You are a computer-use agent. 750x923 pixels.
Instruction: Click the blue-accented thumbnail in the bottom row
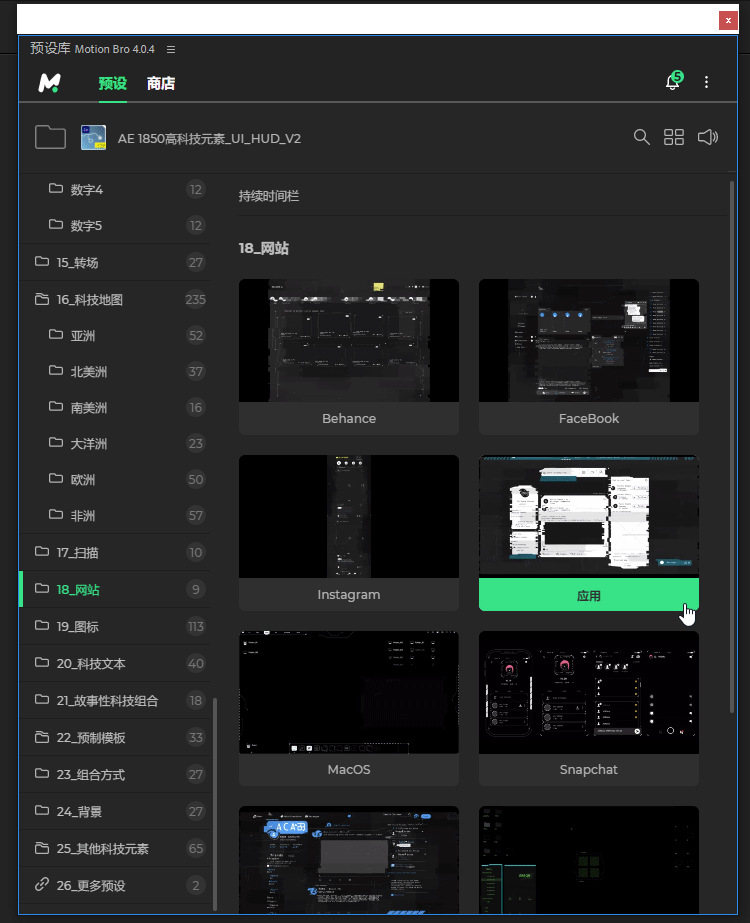(x=349, y=859)
